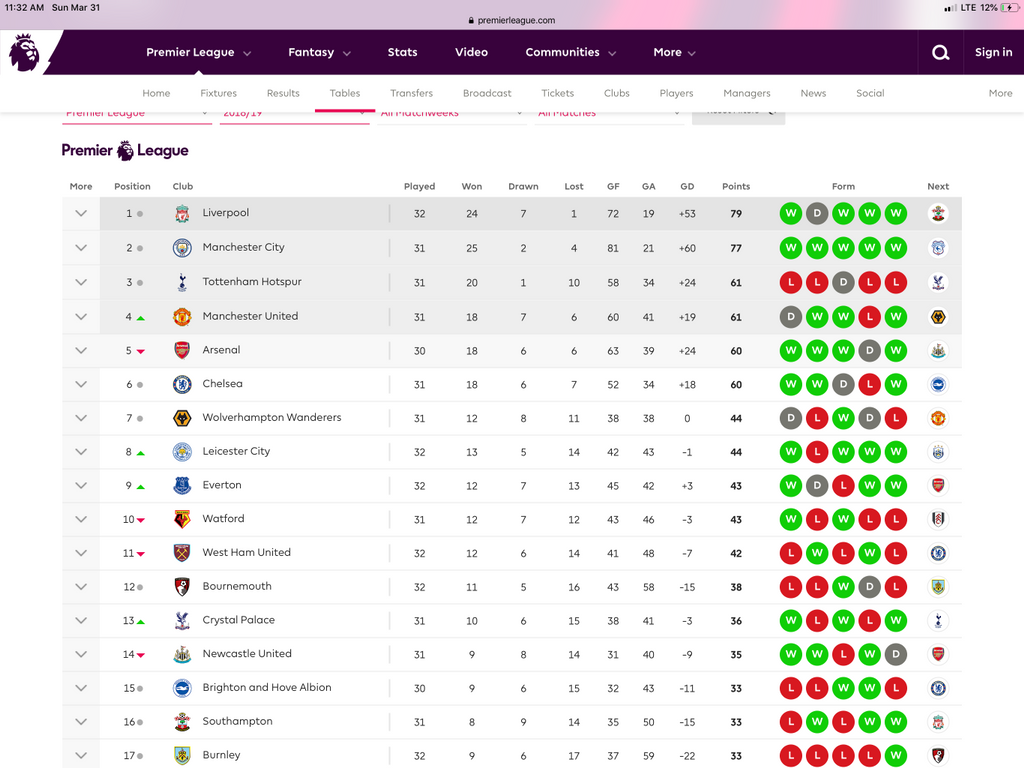Switch to the Fixtures tab
The width and height of the screenshot is (1024, 768).
pos(218,93)
